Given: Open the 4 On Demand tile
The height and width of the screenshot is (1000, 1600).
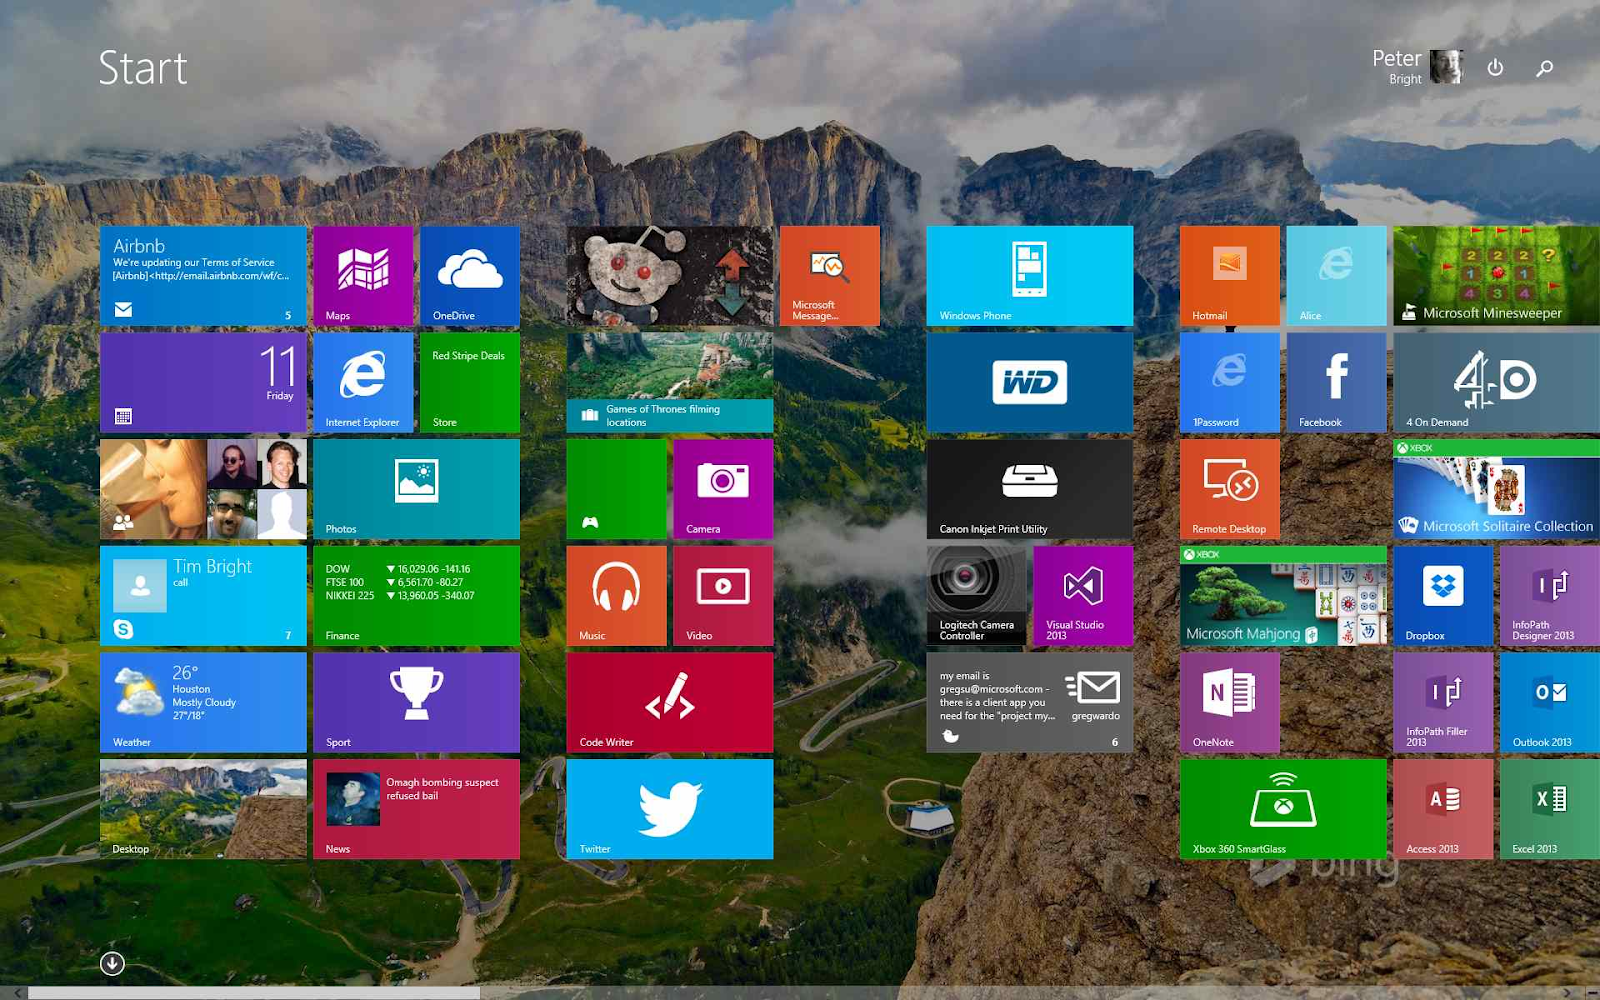Looking at the screenshot, I should point(1497,383).
